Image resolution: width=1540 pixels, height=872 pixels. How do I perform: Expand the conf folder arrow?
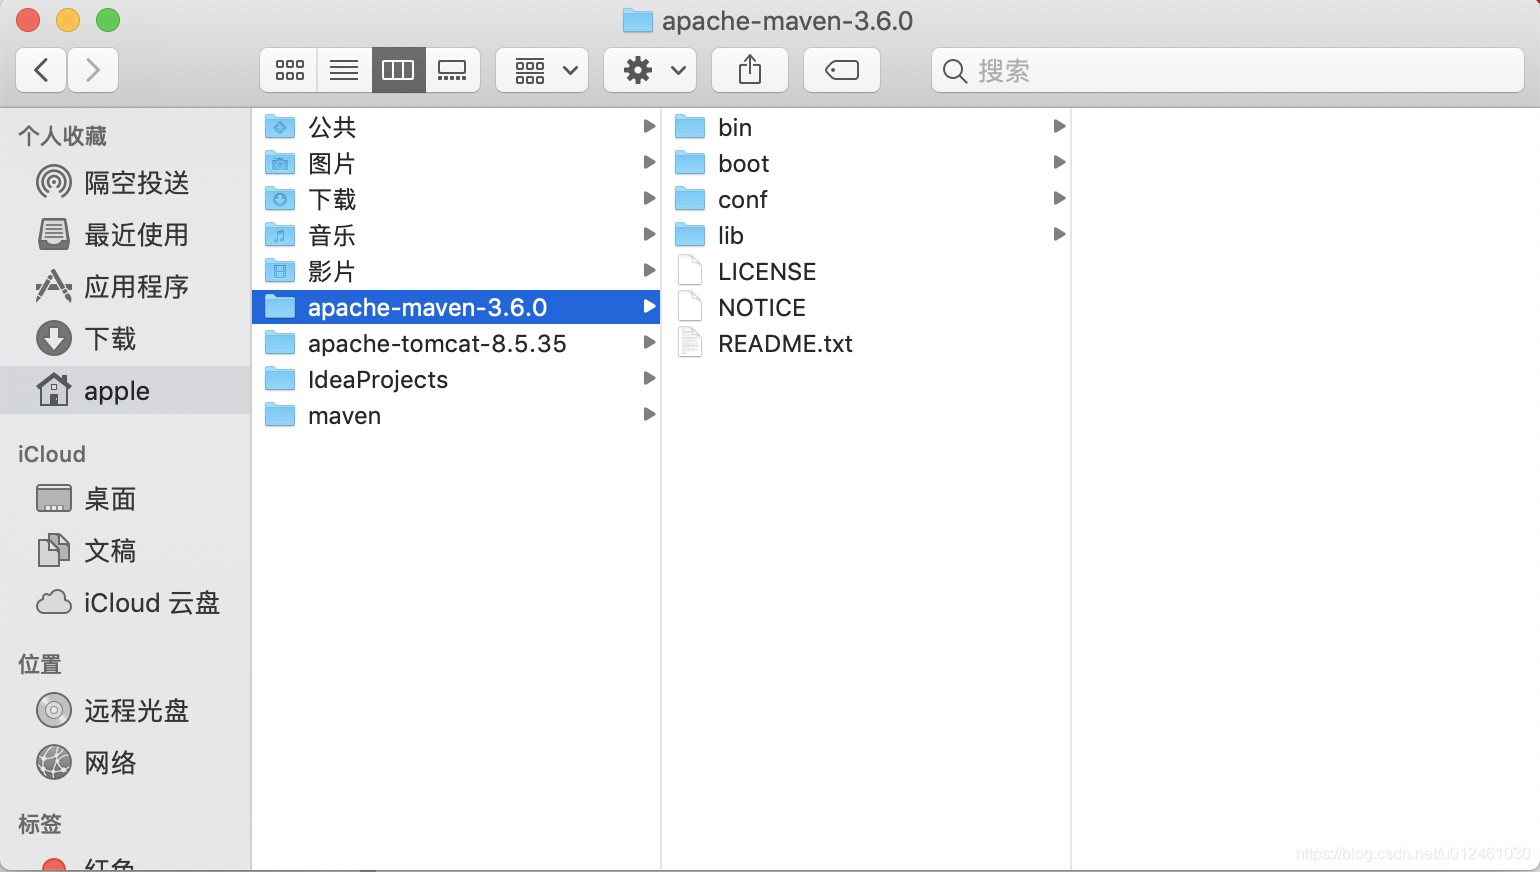tap(1059, 198)
